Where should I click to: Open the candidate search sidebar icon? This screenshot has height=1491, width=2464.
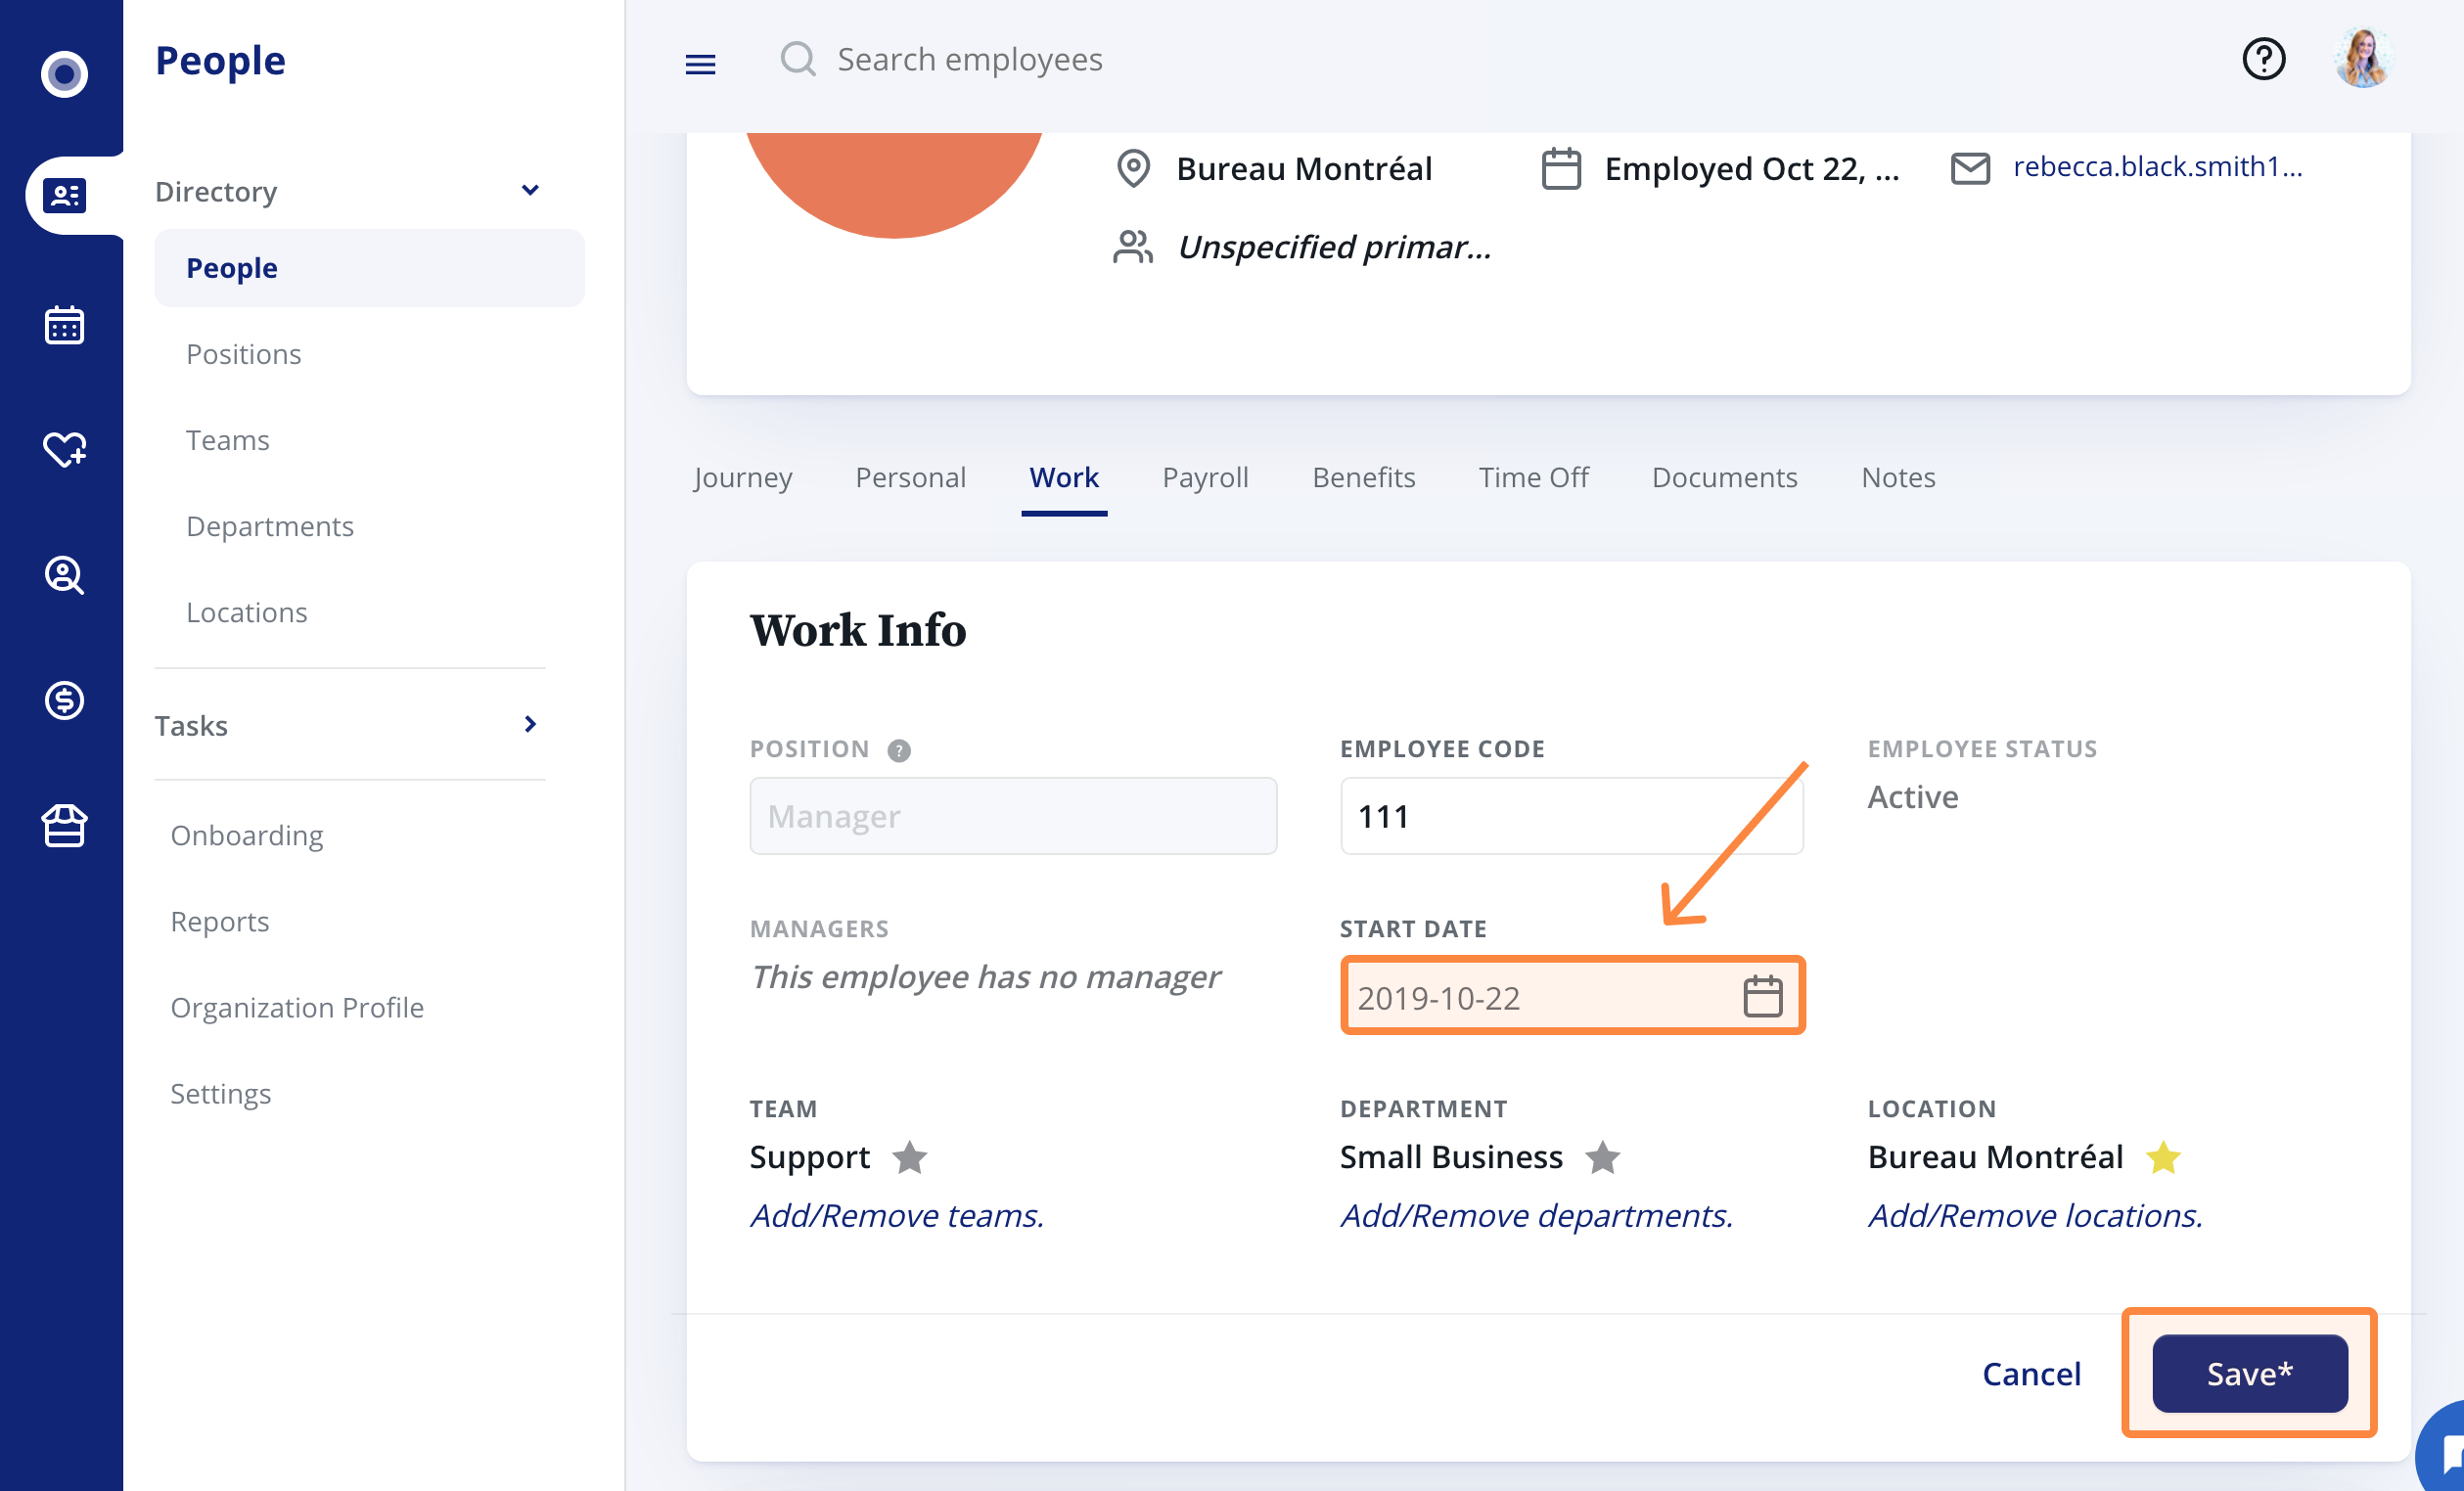tap(64, 575)
